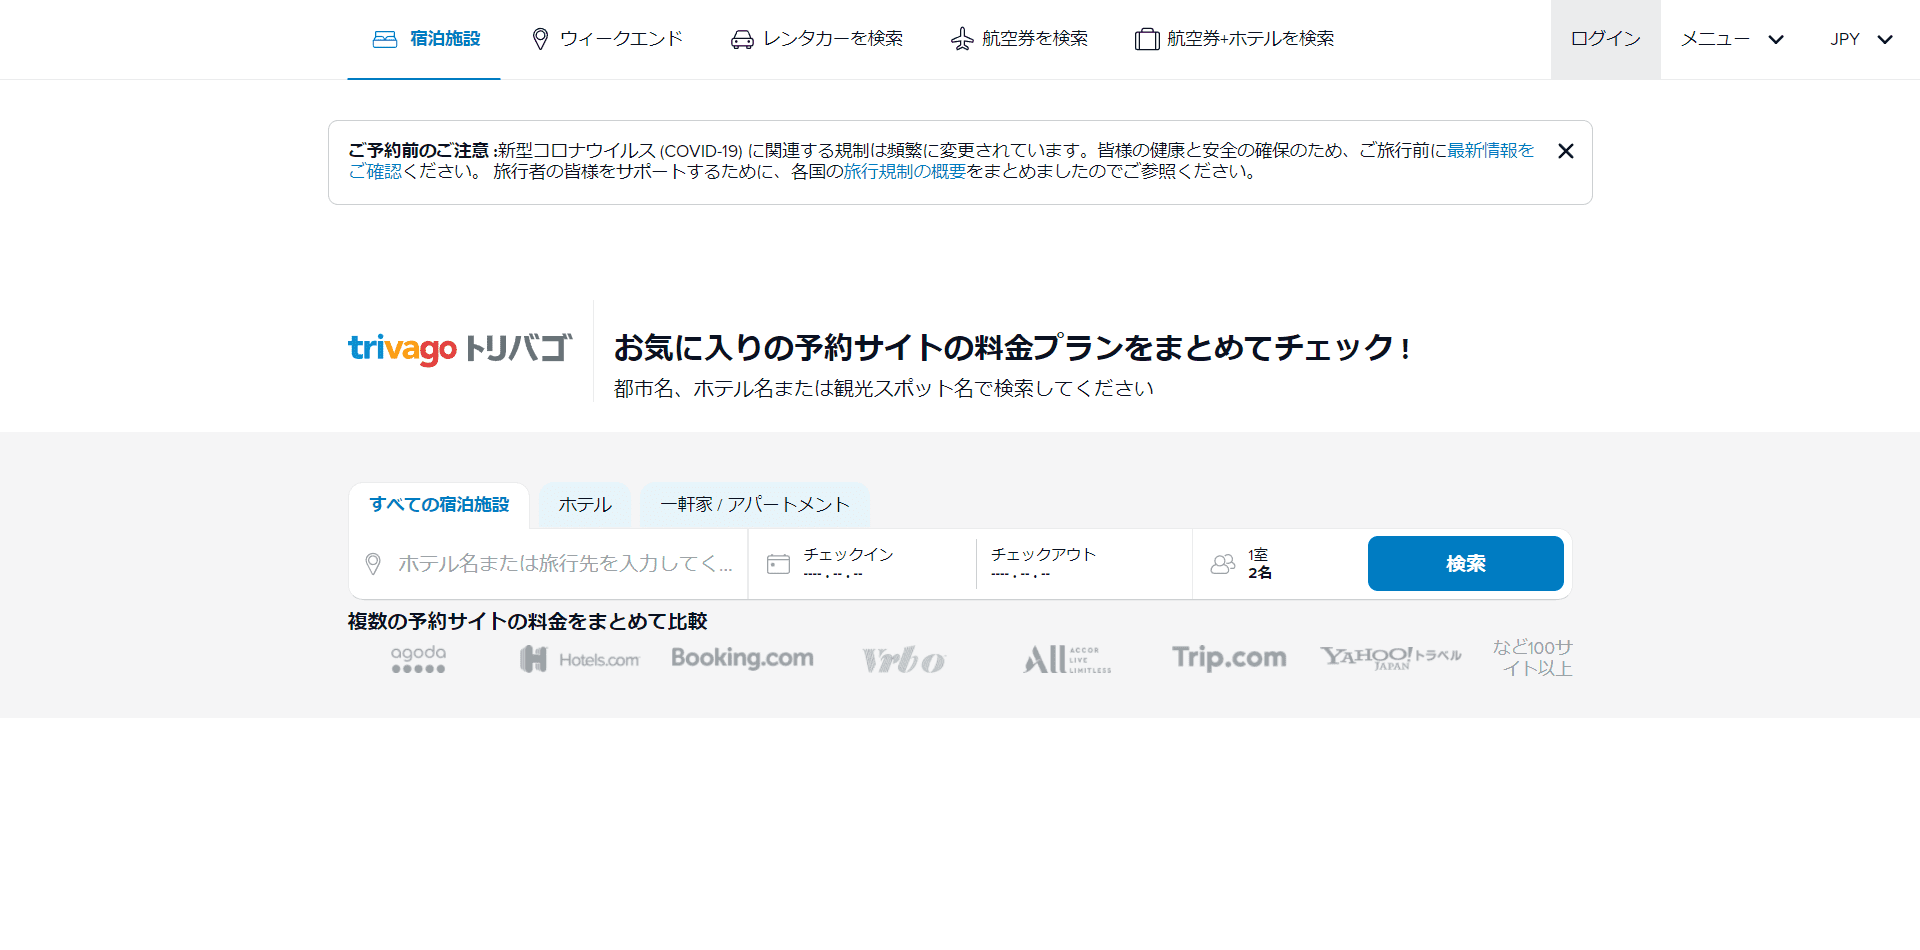
Task: Open 航空券を検索 in the navigation
Action: tap(1019, 39)
